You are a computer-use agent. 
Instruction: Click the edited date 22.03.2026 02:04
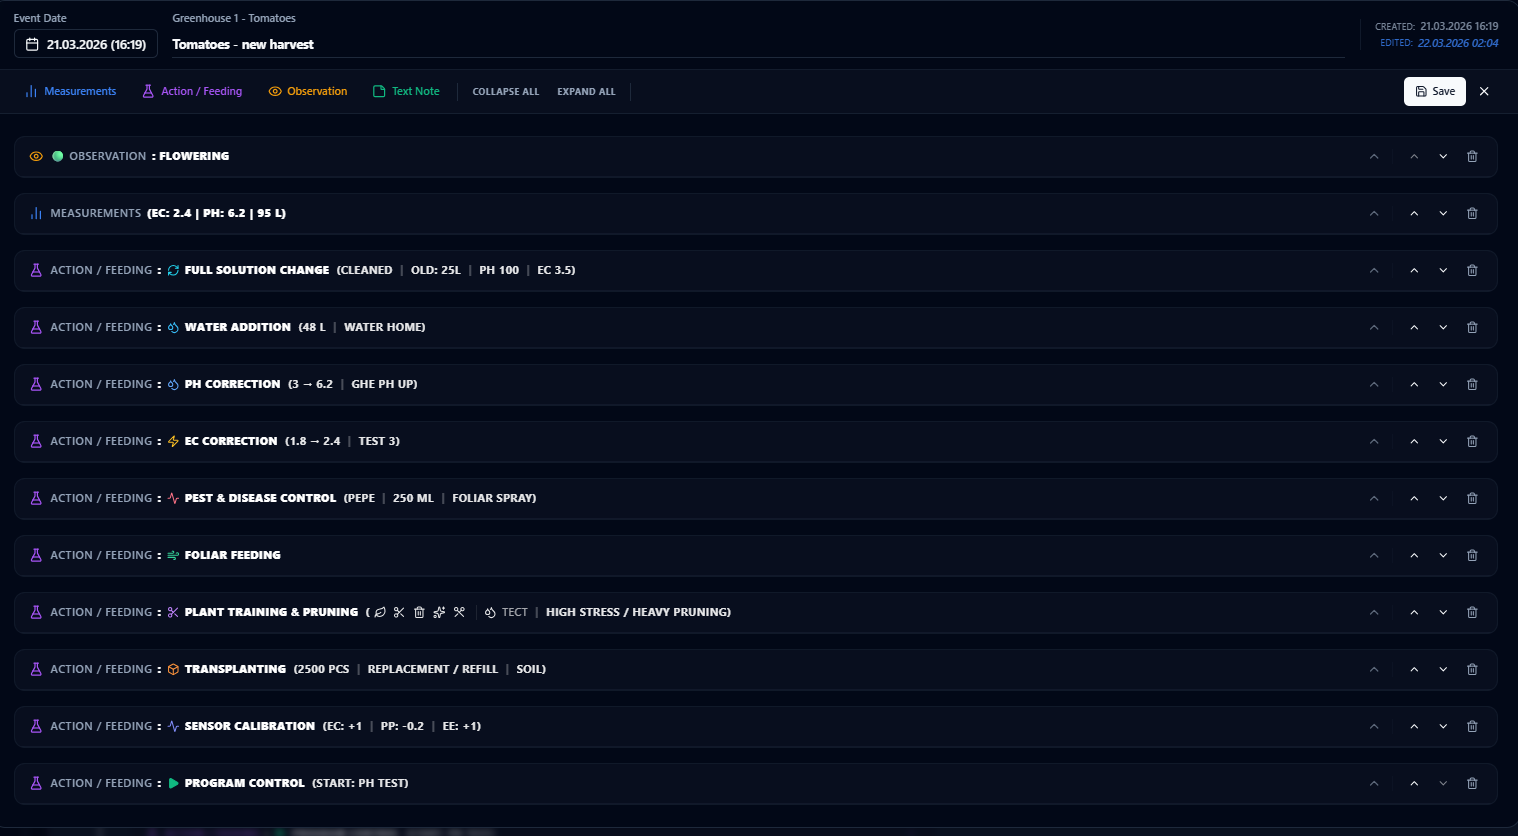pyautogui.click(x=1458, y=43)
